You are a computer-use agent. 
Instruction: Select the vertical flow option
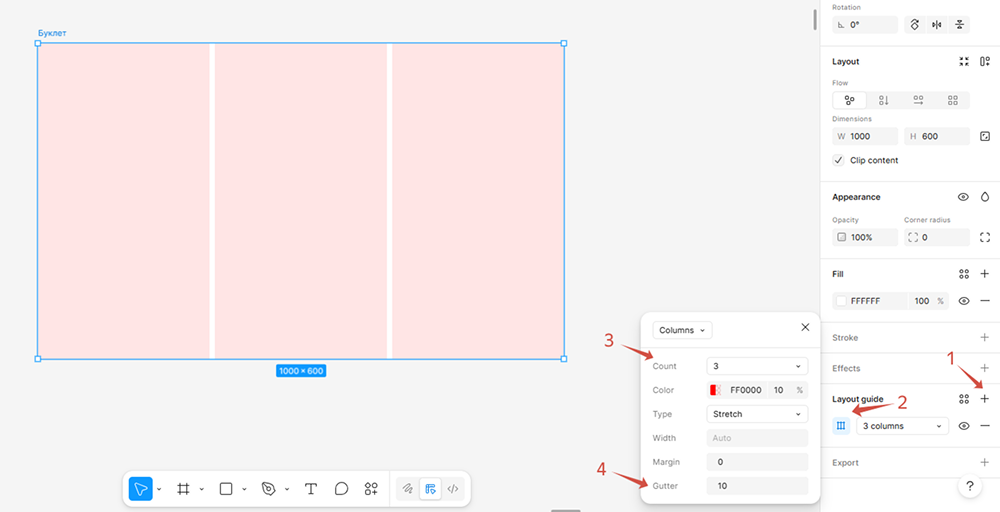(x=884, y=100)
